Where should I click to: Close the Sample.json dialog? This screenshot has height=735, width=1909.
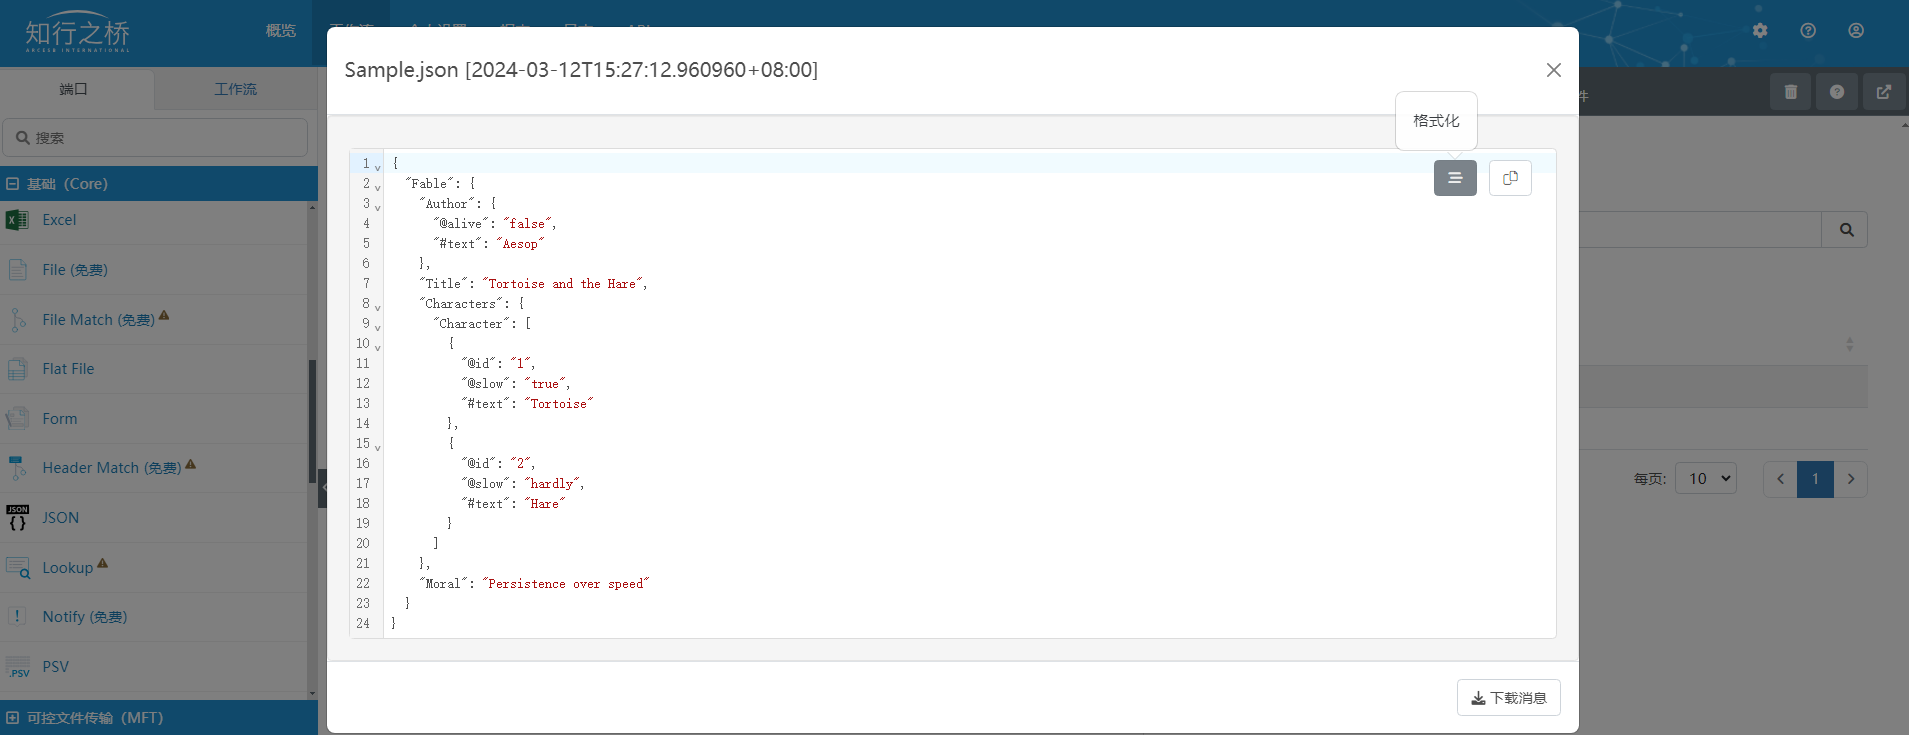1553,70
